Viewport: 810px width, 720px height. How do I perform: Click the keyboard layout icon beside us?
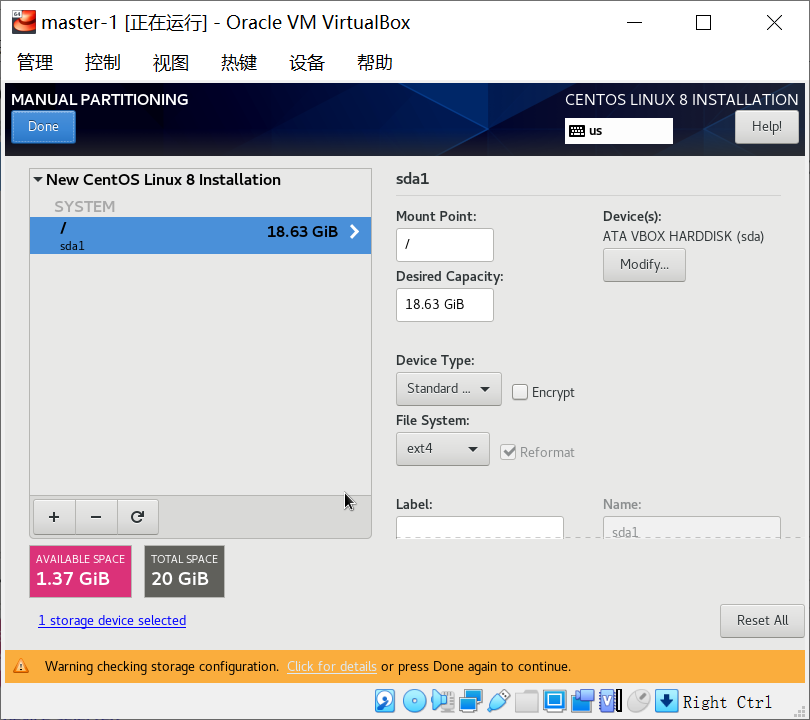[x=577, y=131]
